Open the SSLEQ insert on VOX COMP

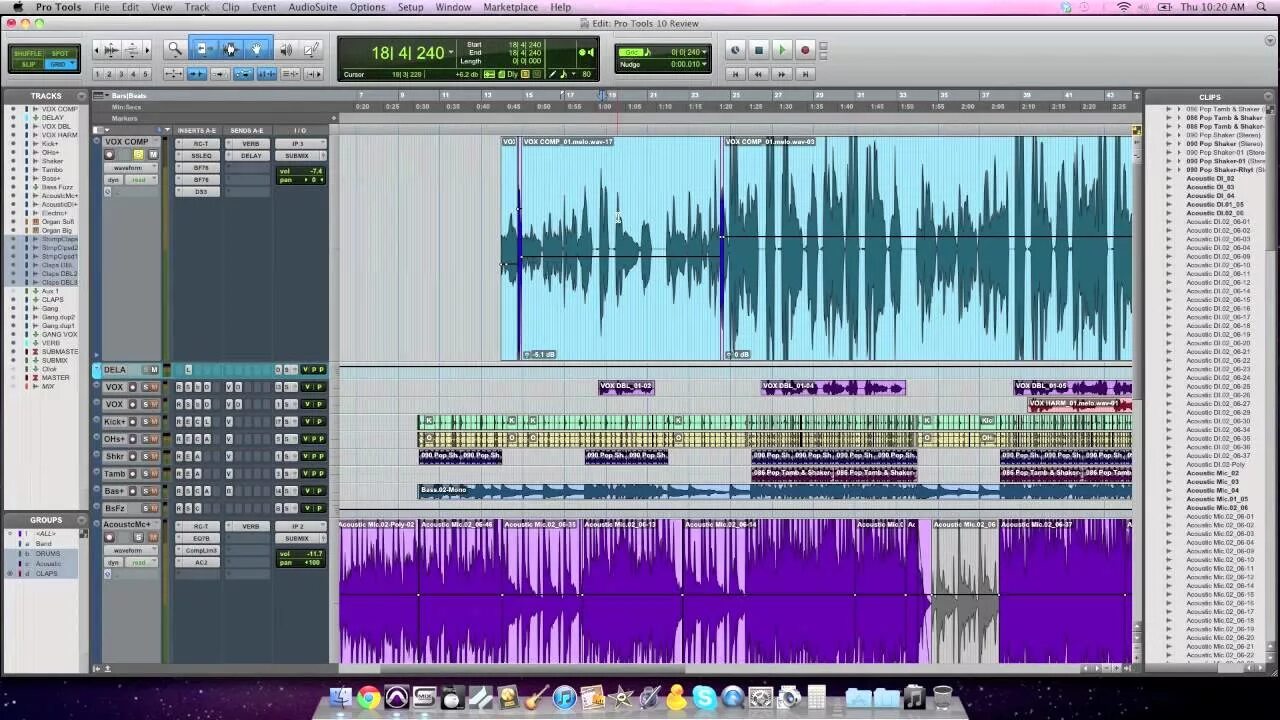pos(202,155)
